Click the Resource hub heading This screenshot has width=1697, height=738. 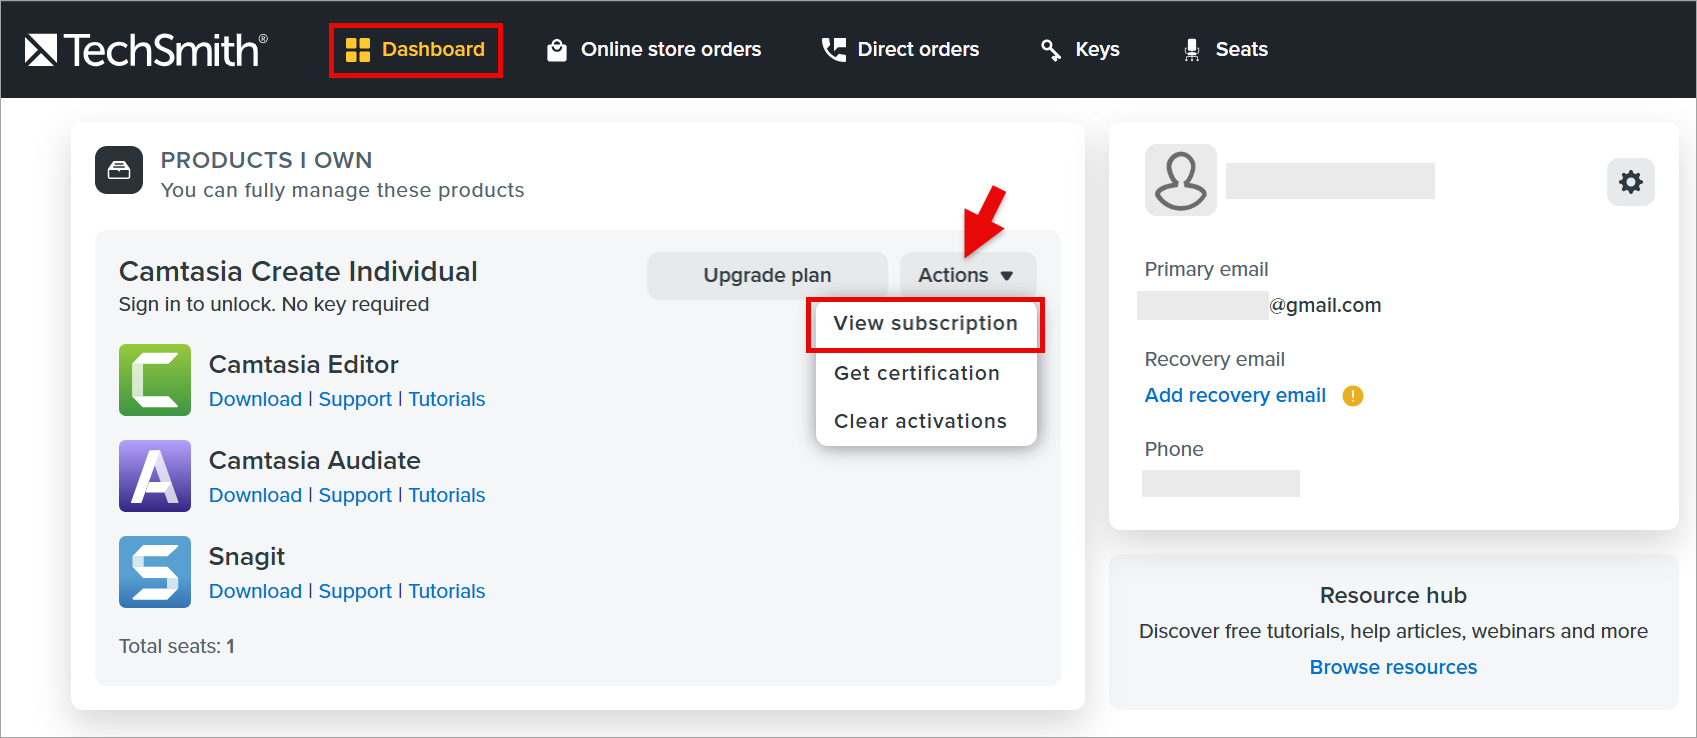click(1393, 595)
